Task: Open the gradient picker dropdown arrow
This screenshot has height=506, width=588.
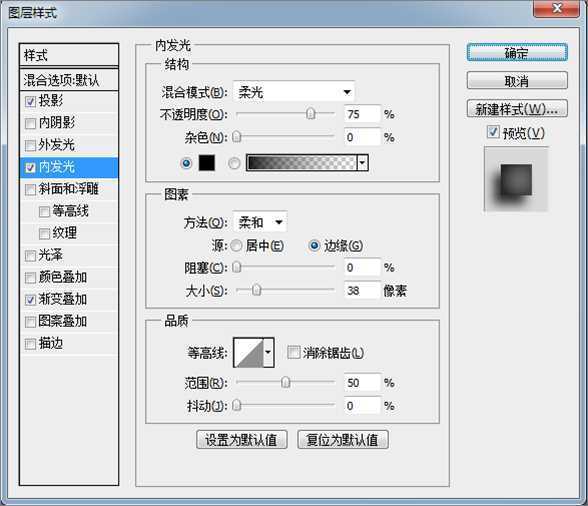Action: coord(362,163)
